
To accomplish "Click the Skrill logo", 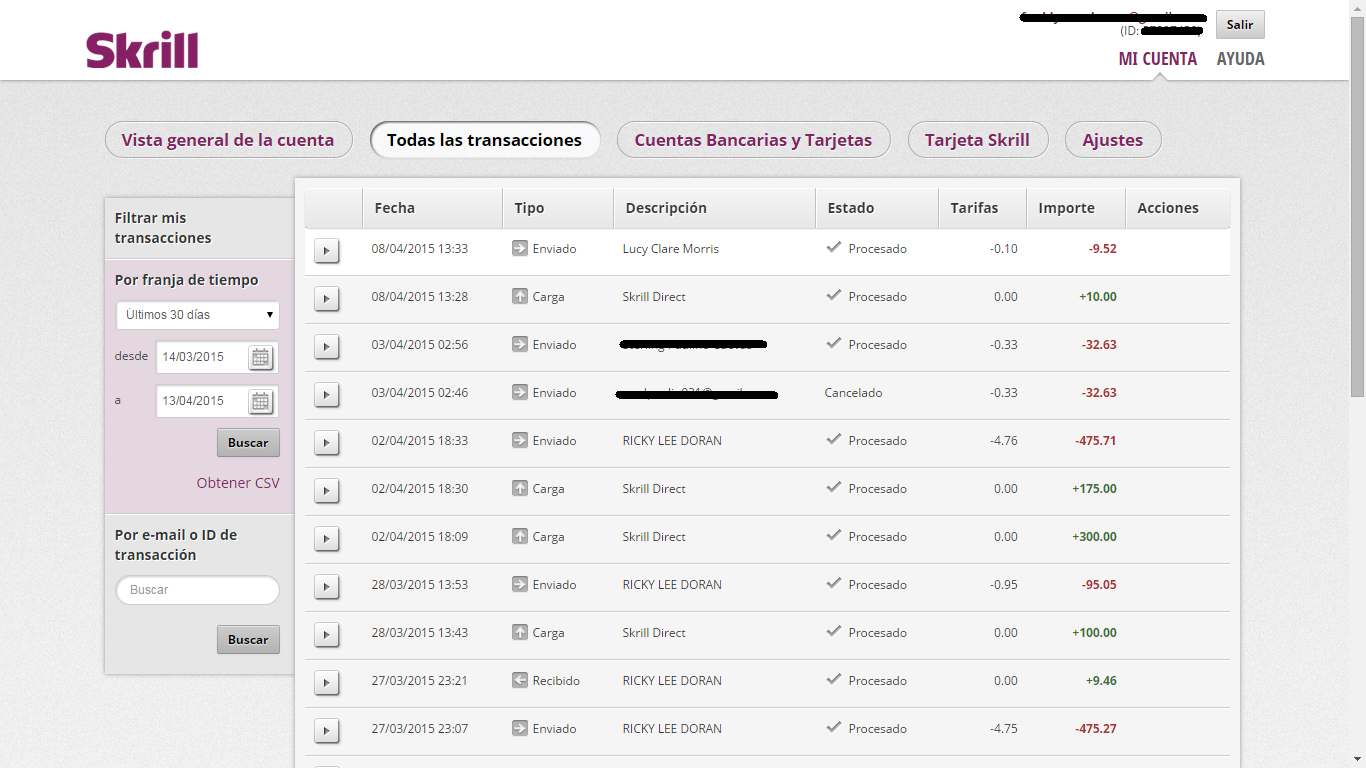I will (142, 50).
